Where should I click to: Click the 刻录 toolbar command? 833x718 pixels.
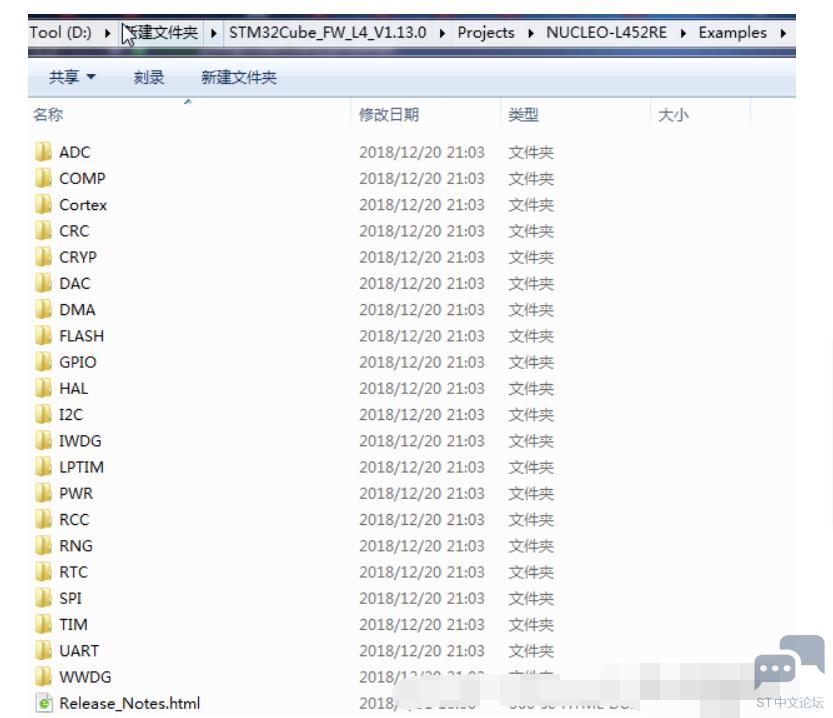[149, 78]
